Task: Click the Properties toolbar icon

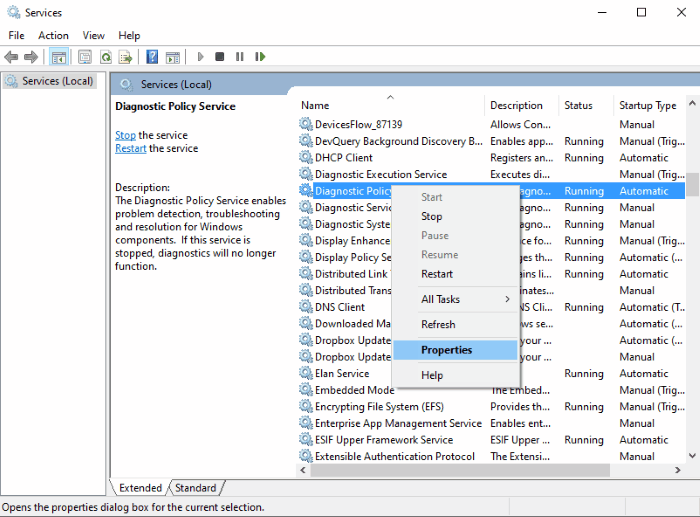Action: (85, 57)
